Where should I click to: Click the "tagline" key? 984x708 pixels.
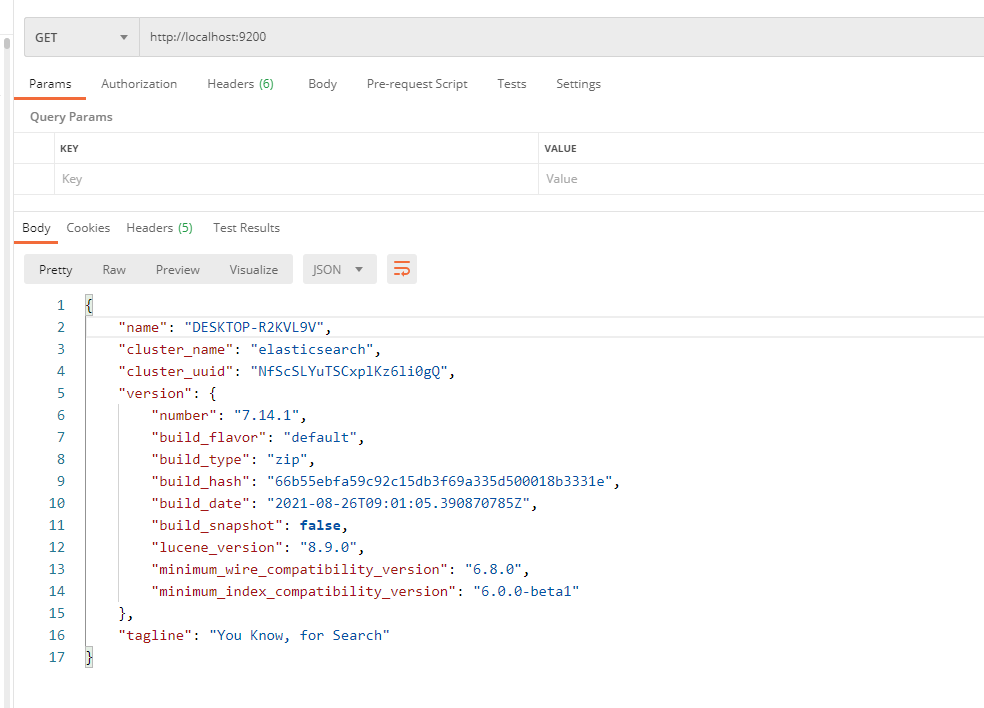[155, 635]
